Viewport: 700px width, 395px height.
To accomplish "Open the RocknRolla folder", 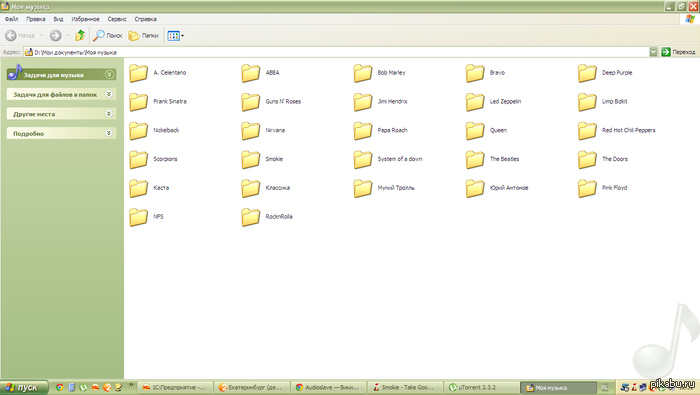I will pyautogui.click(x=267, y=217).
